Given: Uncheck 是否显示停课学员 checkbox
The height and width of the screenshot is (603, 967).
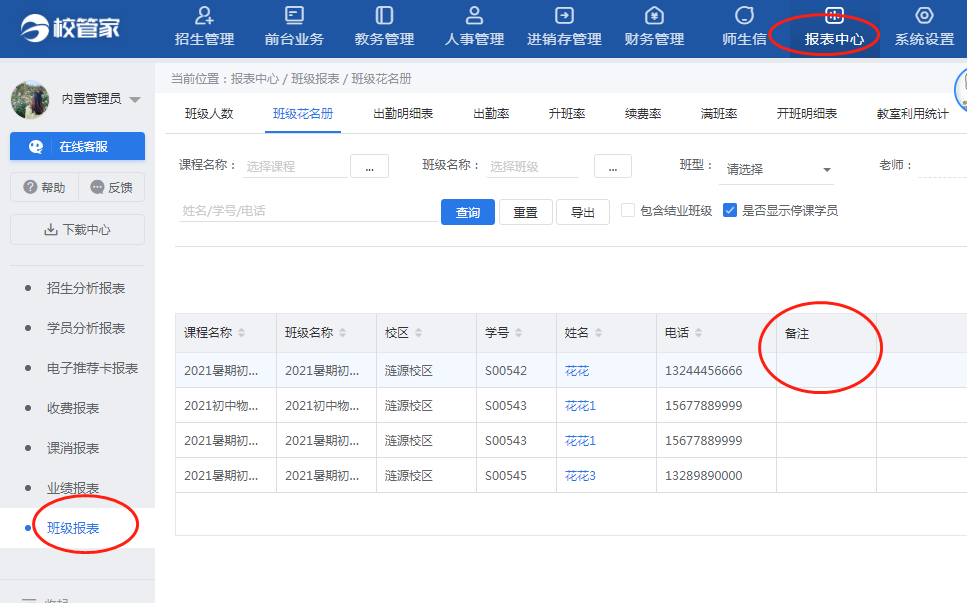Looking at the screenshot, I should [730, 210].
